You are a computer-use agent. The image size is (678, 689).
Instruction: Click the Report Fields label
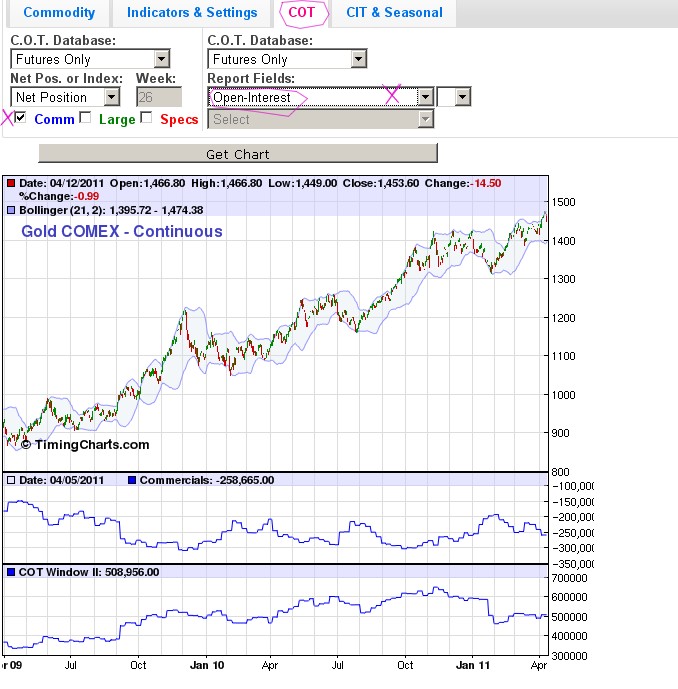point(251,78)
